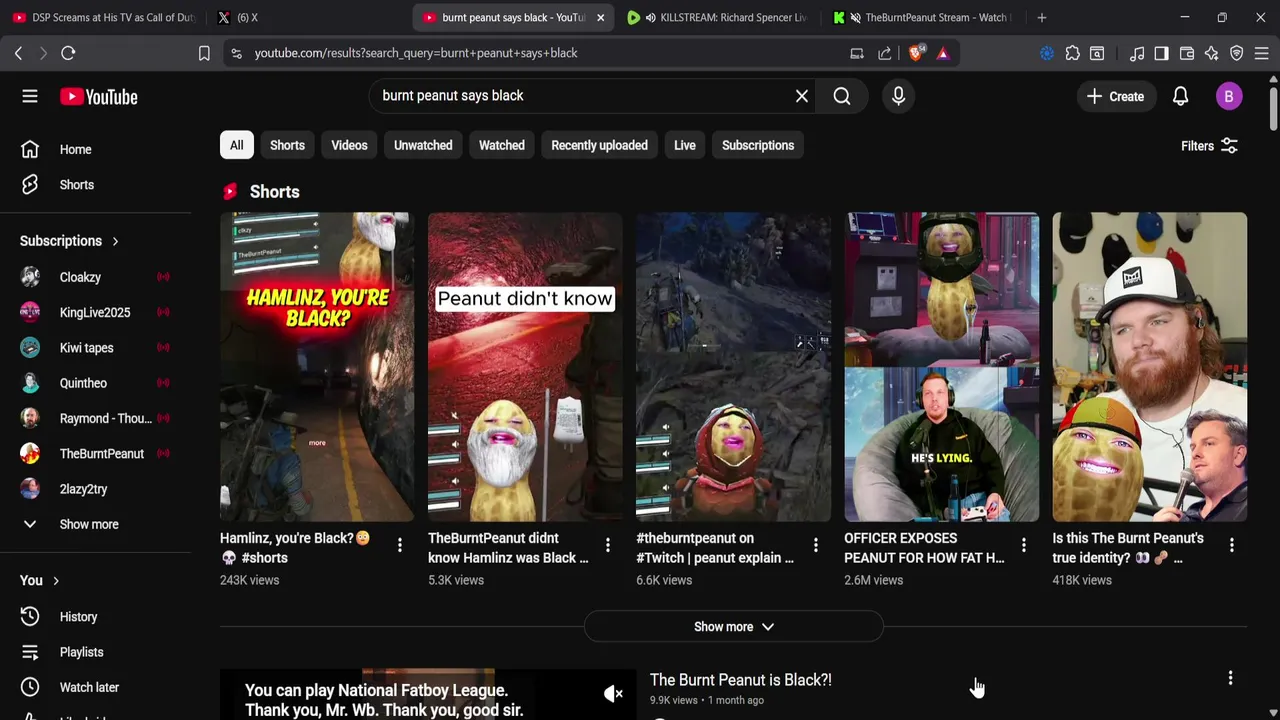Select the Subscriptions filter chip
This screenshot has height=720, width=1280.
[758, 145]
